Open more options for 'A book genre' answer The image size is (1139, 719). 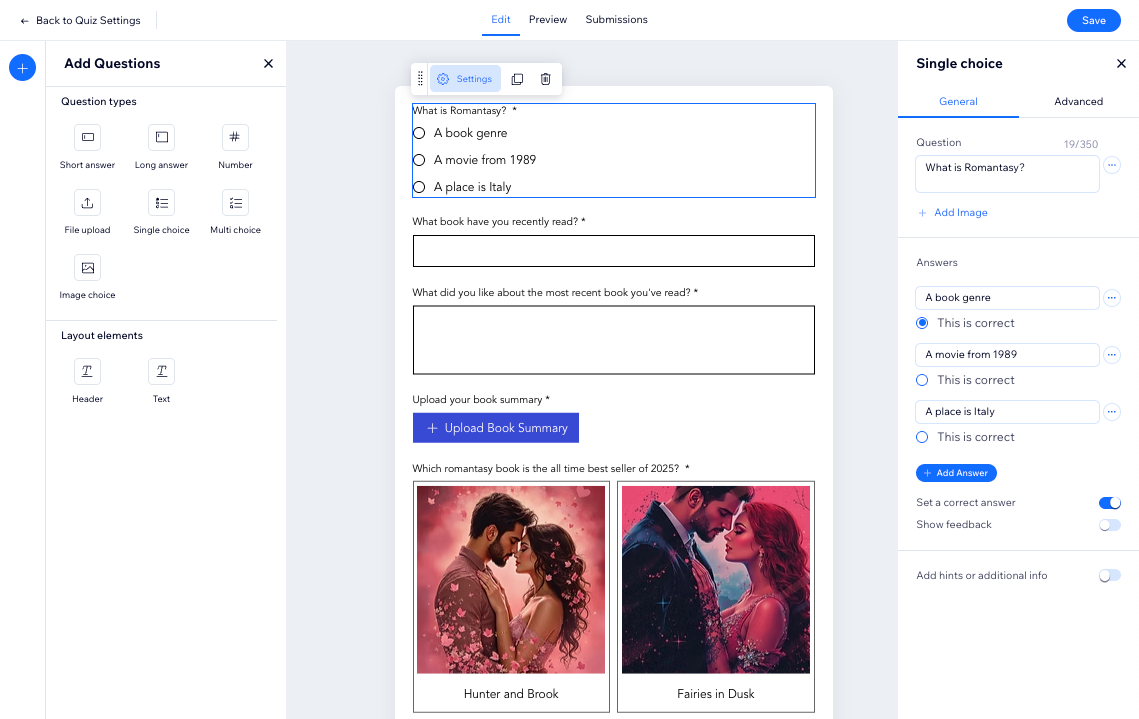tap(1111, 298)
